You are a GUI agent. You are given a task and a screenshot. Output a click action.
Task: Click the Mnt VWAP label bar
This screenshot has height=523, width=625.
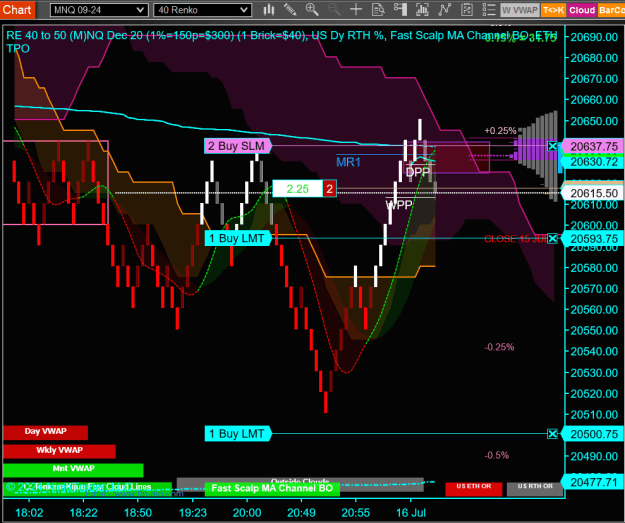click(x=73, y=470)
